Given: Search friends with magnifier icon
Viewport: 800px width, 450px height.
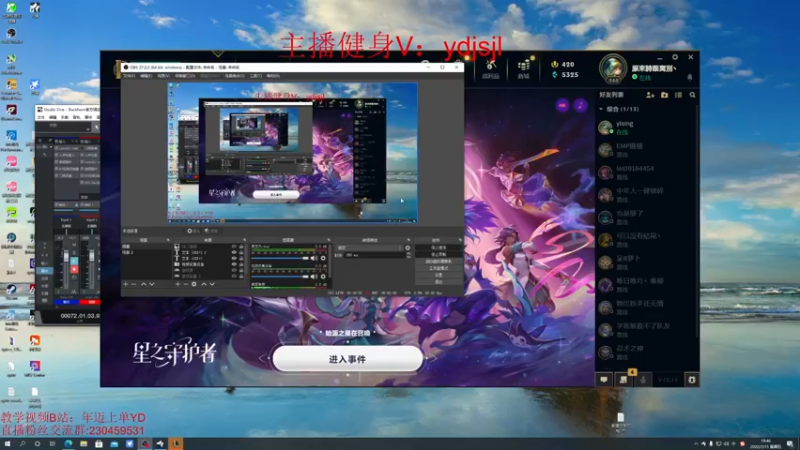Looking at the screenshot, I should 692,95.
